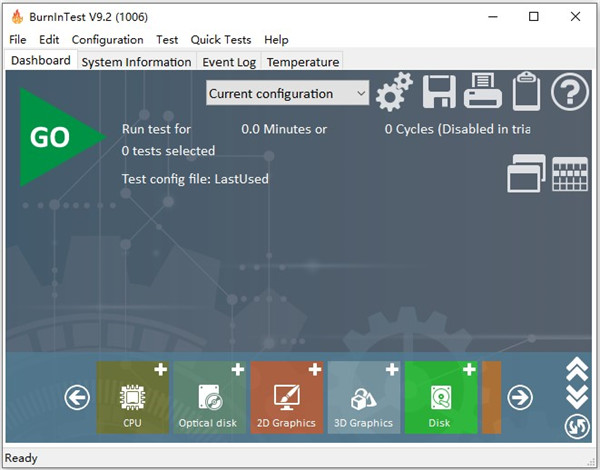
Task: Switch to the Event Log tab
Action: click(x=229, y=62)
